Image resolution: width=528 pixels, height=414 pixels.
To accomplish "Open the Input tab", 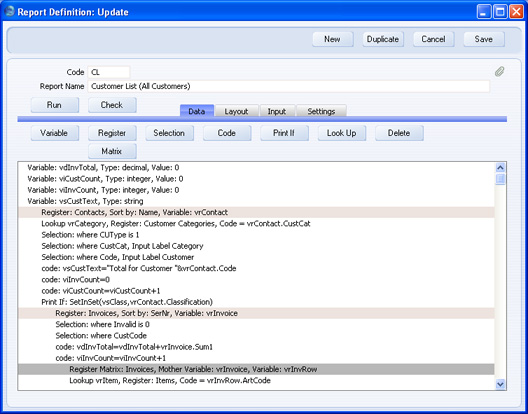I will [x=277, y=111].
